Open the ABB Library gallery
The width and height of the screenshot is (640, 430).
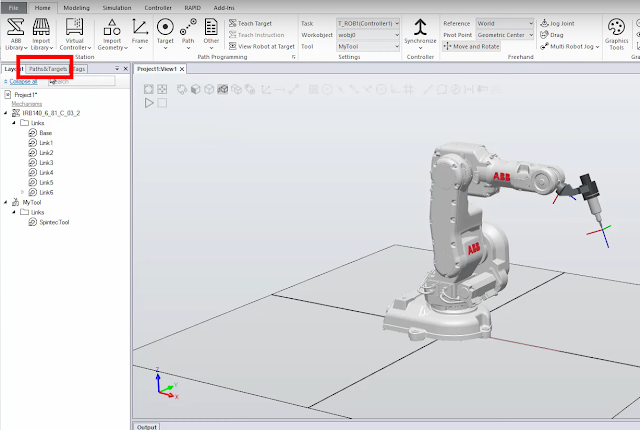click(x=16, y=34)
